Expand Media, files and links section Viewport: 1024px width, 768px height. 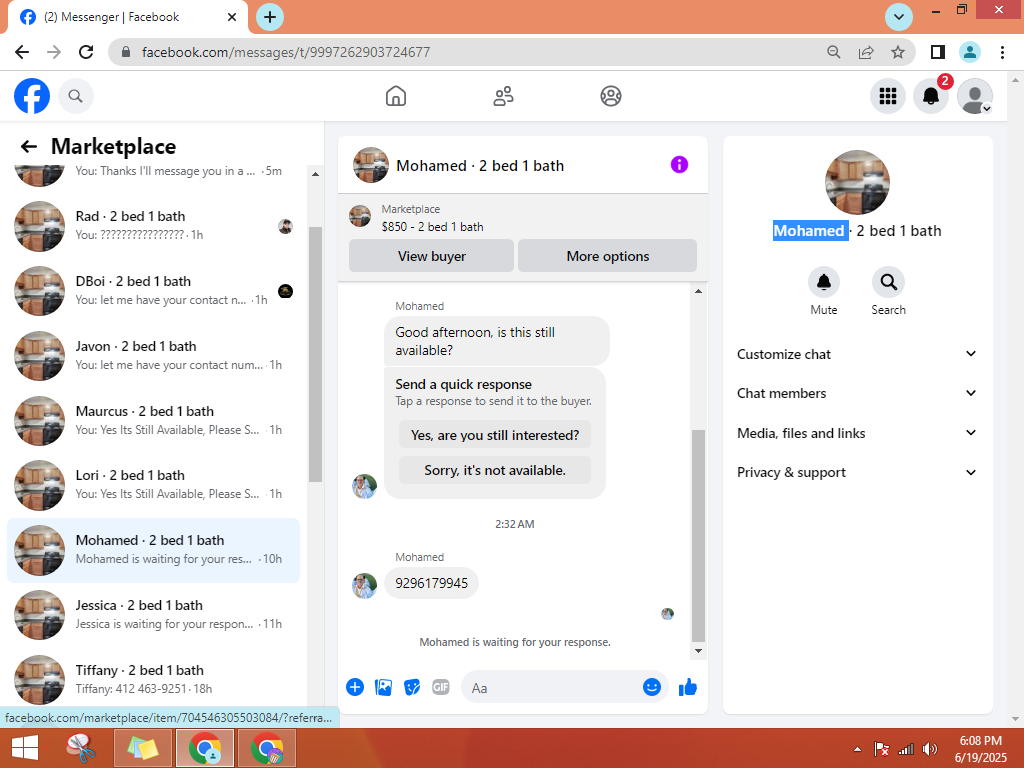click(857, 433)
